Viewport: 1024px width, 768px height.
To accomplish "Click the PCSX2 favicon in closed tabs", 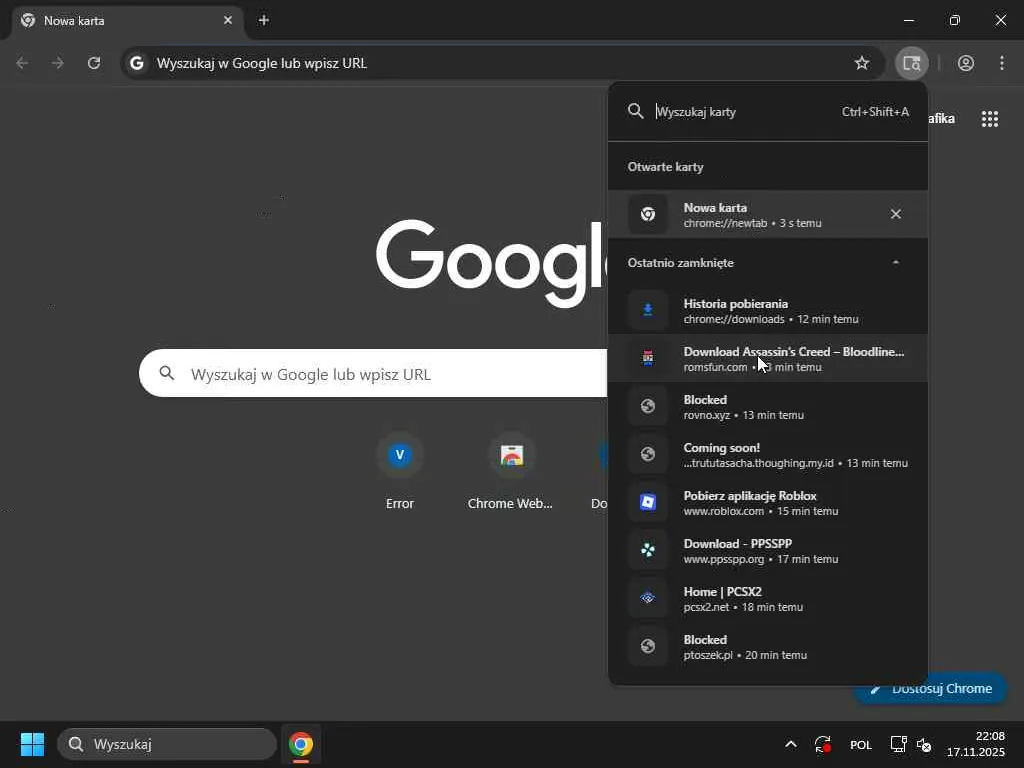I will click(x=648, y=598).
